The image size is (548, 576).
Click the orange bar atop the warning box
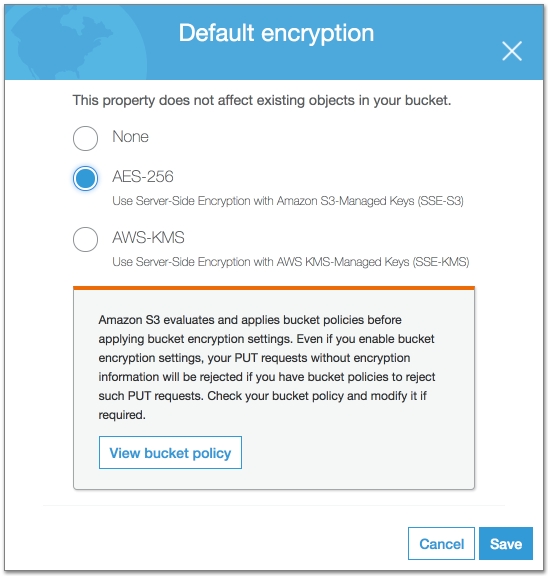click(274, 288)
